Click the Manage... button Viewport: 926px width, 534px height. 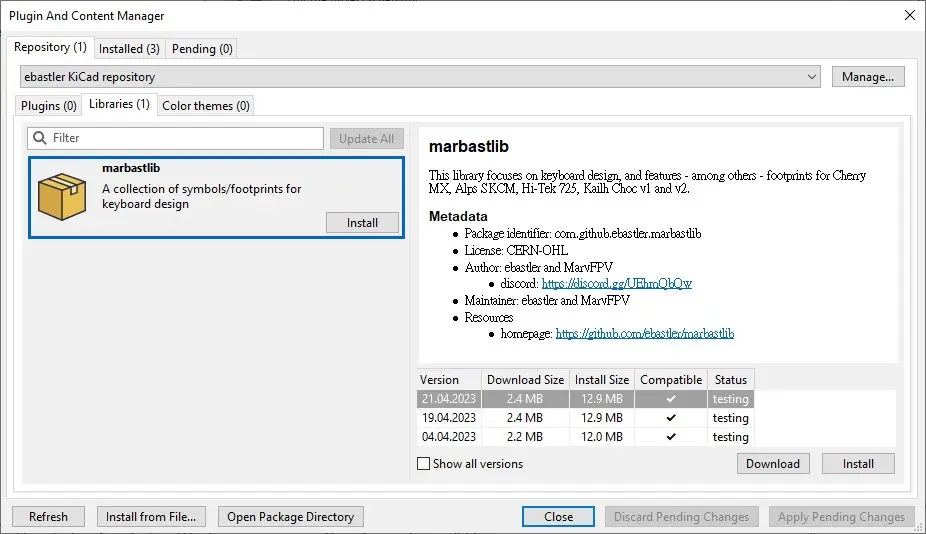868,77
